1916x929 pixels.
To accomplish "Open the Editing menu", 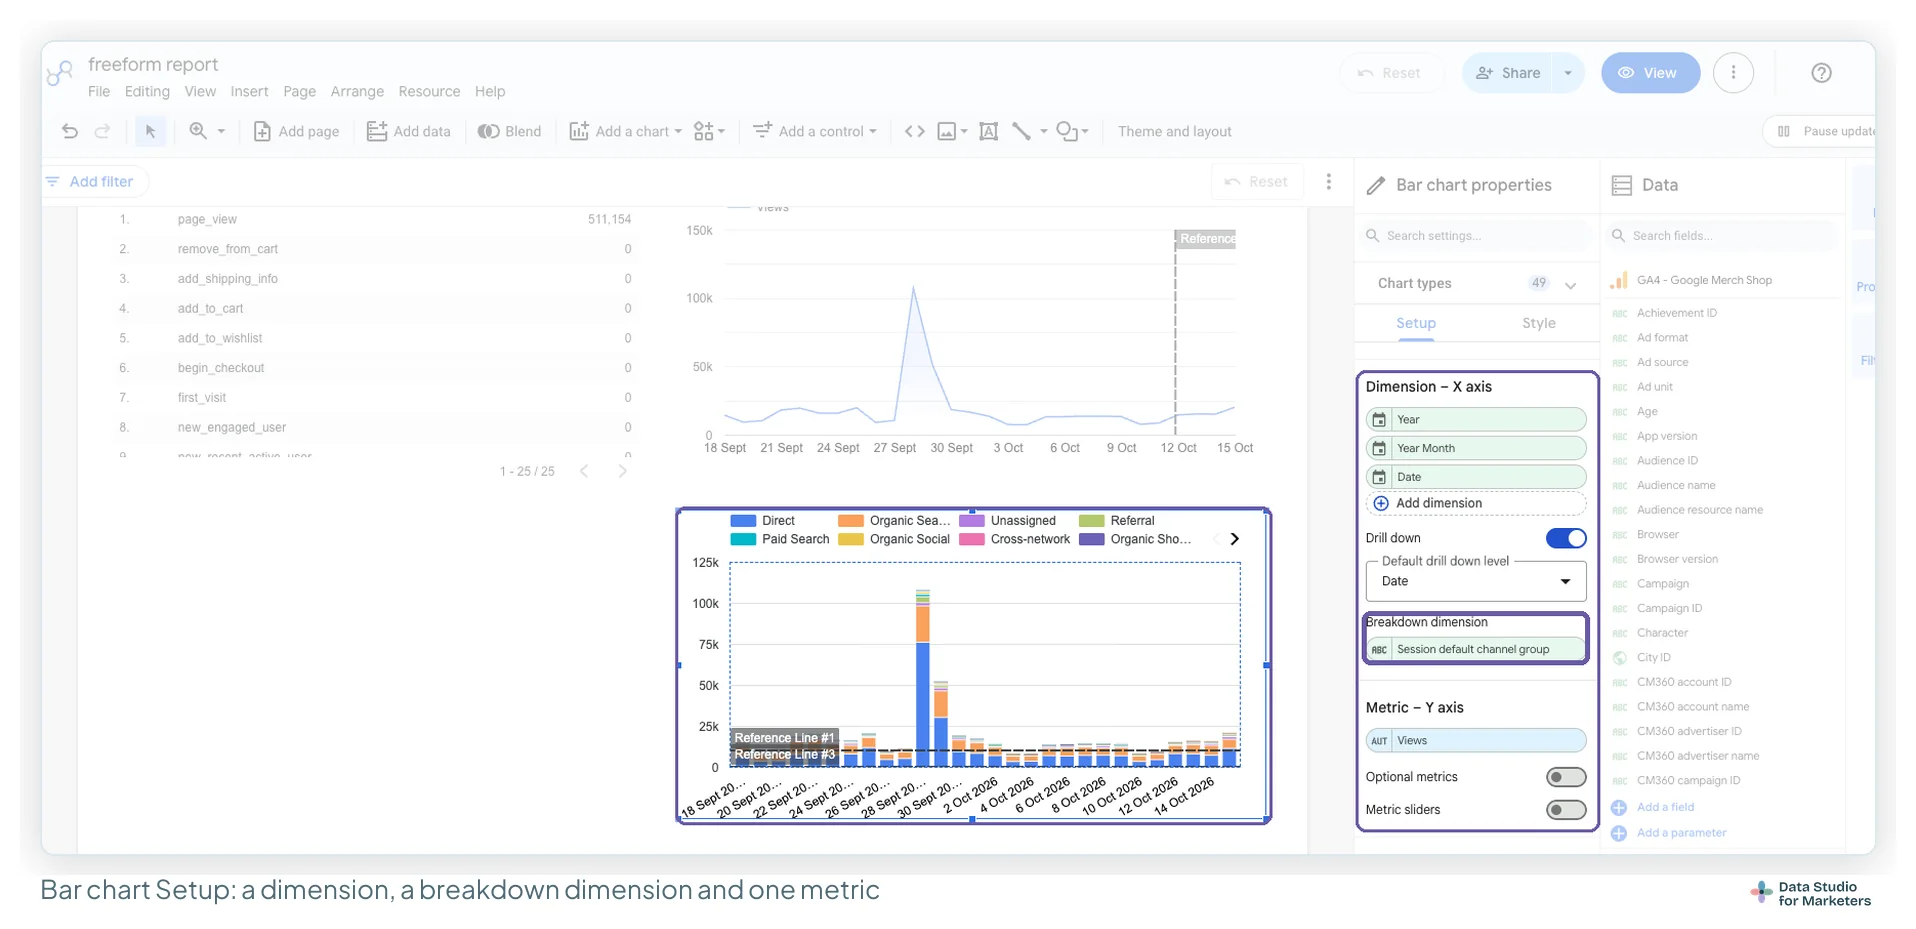I will coord(147,91).
